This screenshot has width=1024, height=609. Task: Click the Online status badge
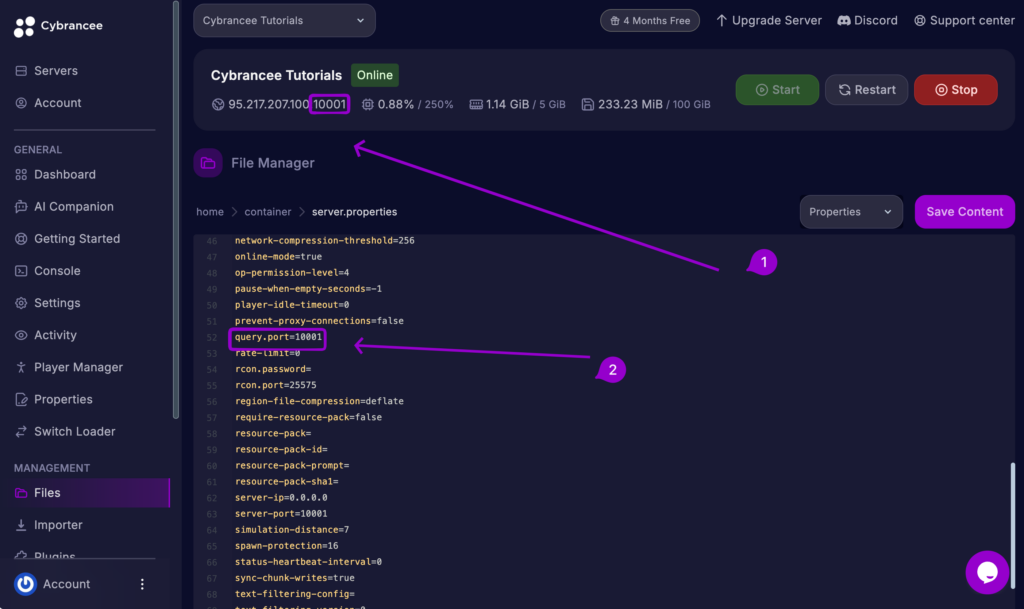[x=375, y=75]
